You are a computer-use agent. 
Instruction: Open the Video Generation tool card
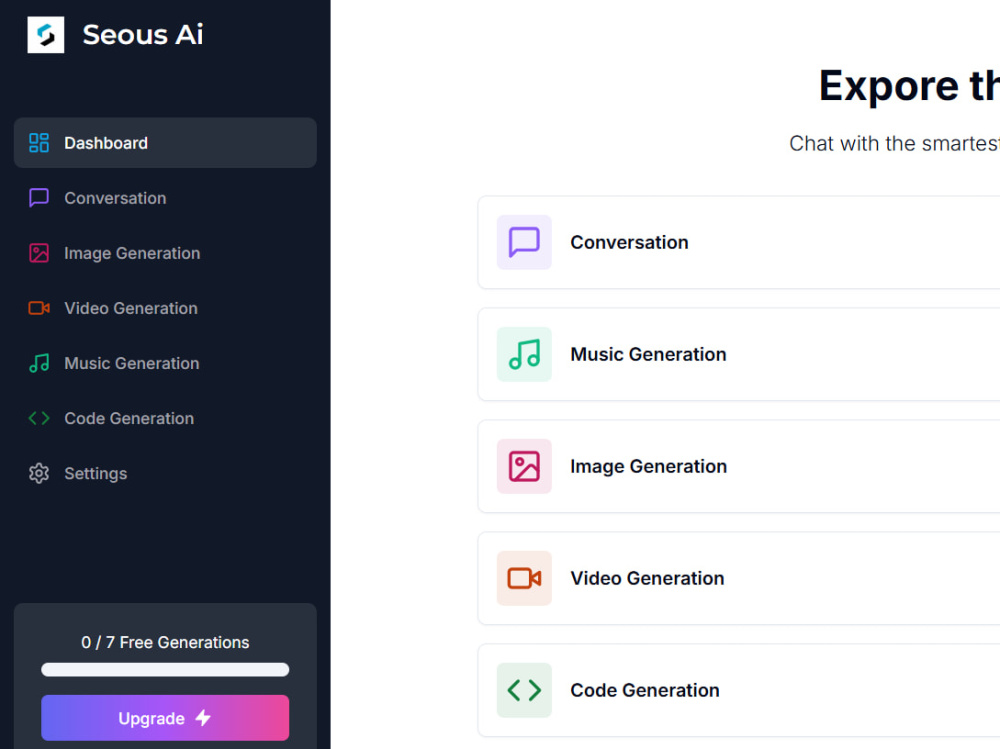[739, 578]
